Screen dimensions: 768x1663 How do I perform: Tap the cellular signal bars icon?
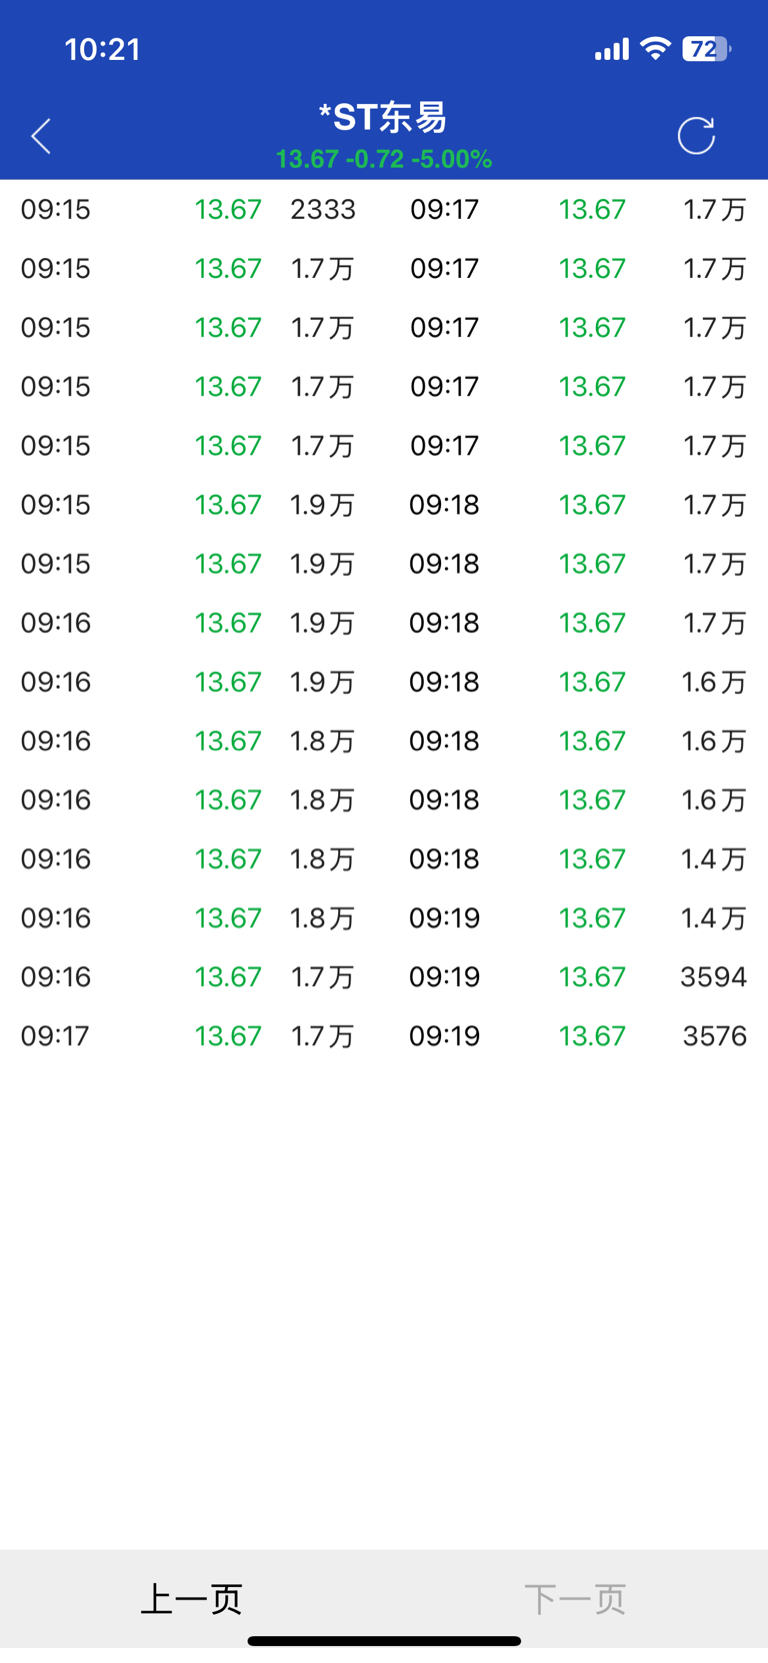611,49
